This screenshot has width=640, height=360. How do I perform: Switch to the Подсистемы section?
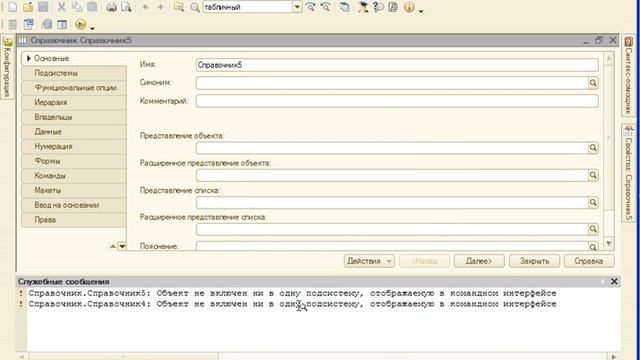[74, 73]
